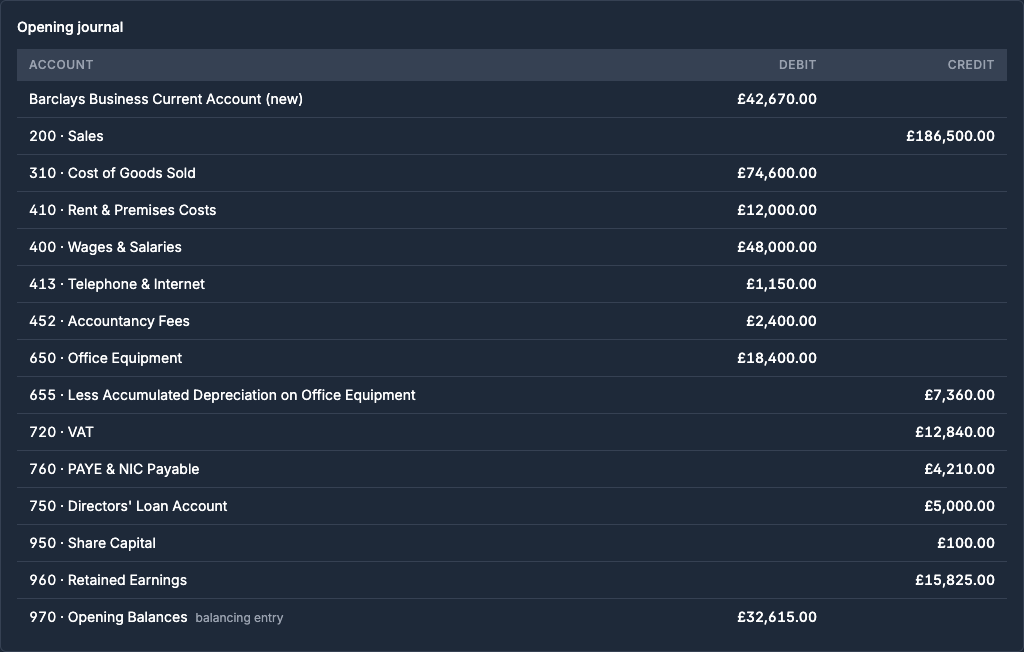Select the £32,615.00 debit amount
The height and width of the screenshot is (652, 1024).
click(x=776, y=617)
